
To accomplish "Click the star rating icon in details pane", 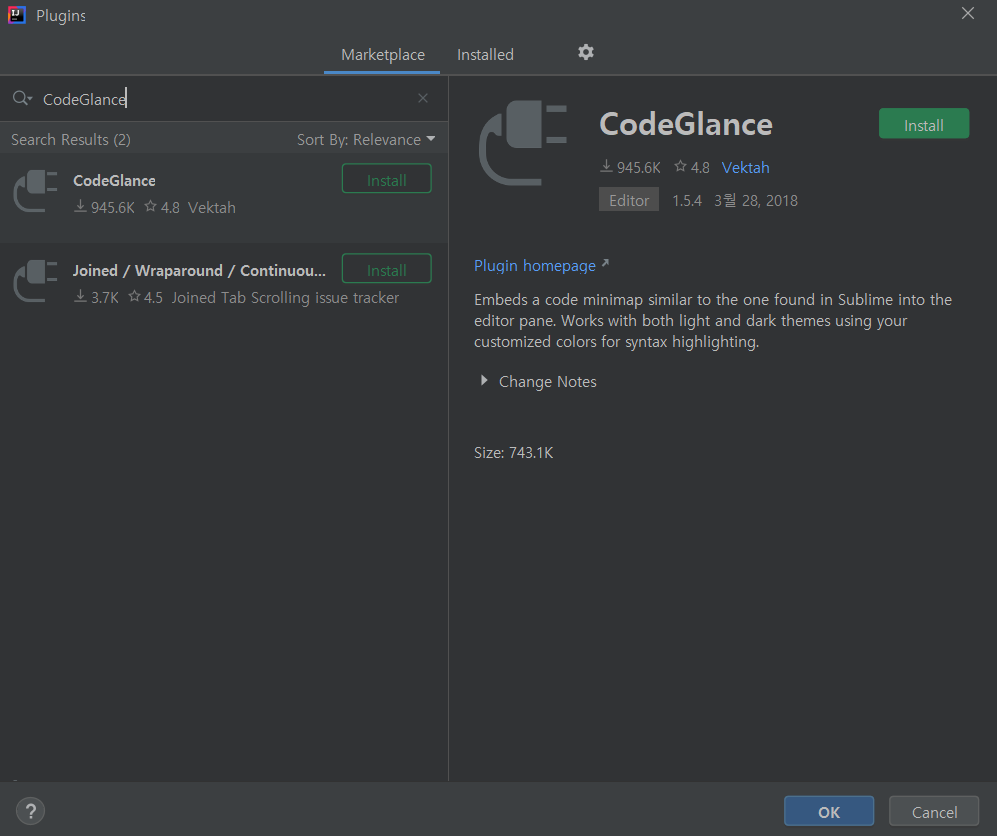I will click(x=680, y=167).
